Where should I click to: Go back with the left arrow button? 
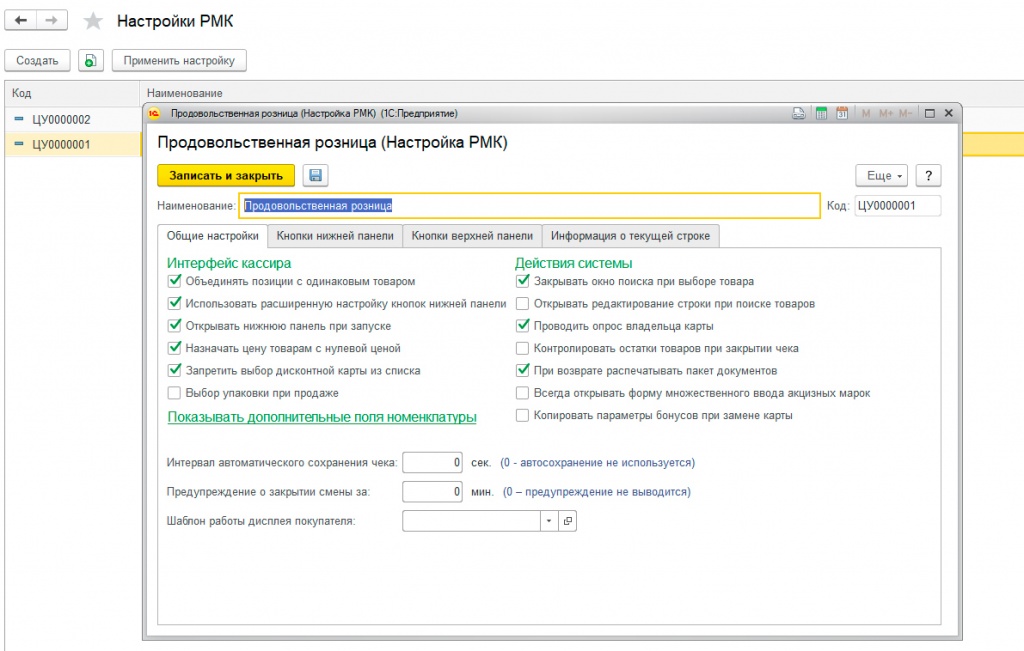[x=21, y=21]
